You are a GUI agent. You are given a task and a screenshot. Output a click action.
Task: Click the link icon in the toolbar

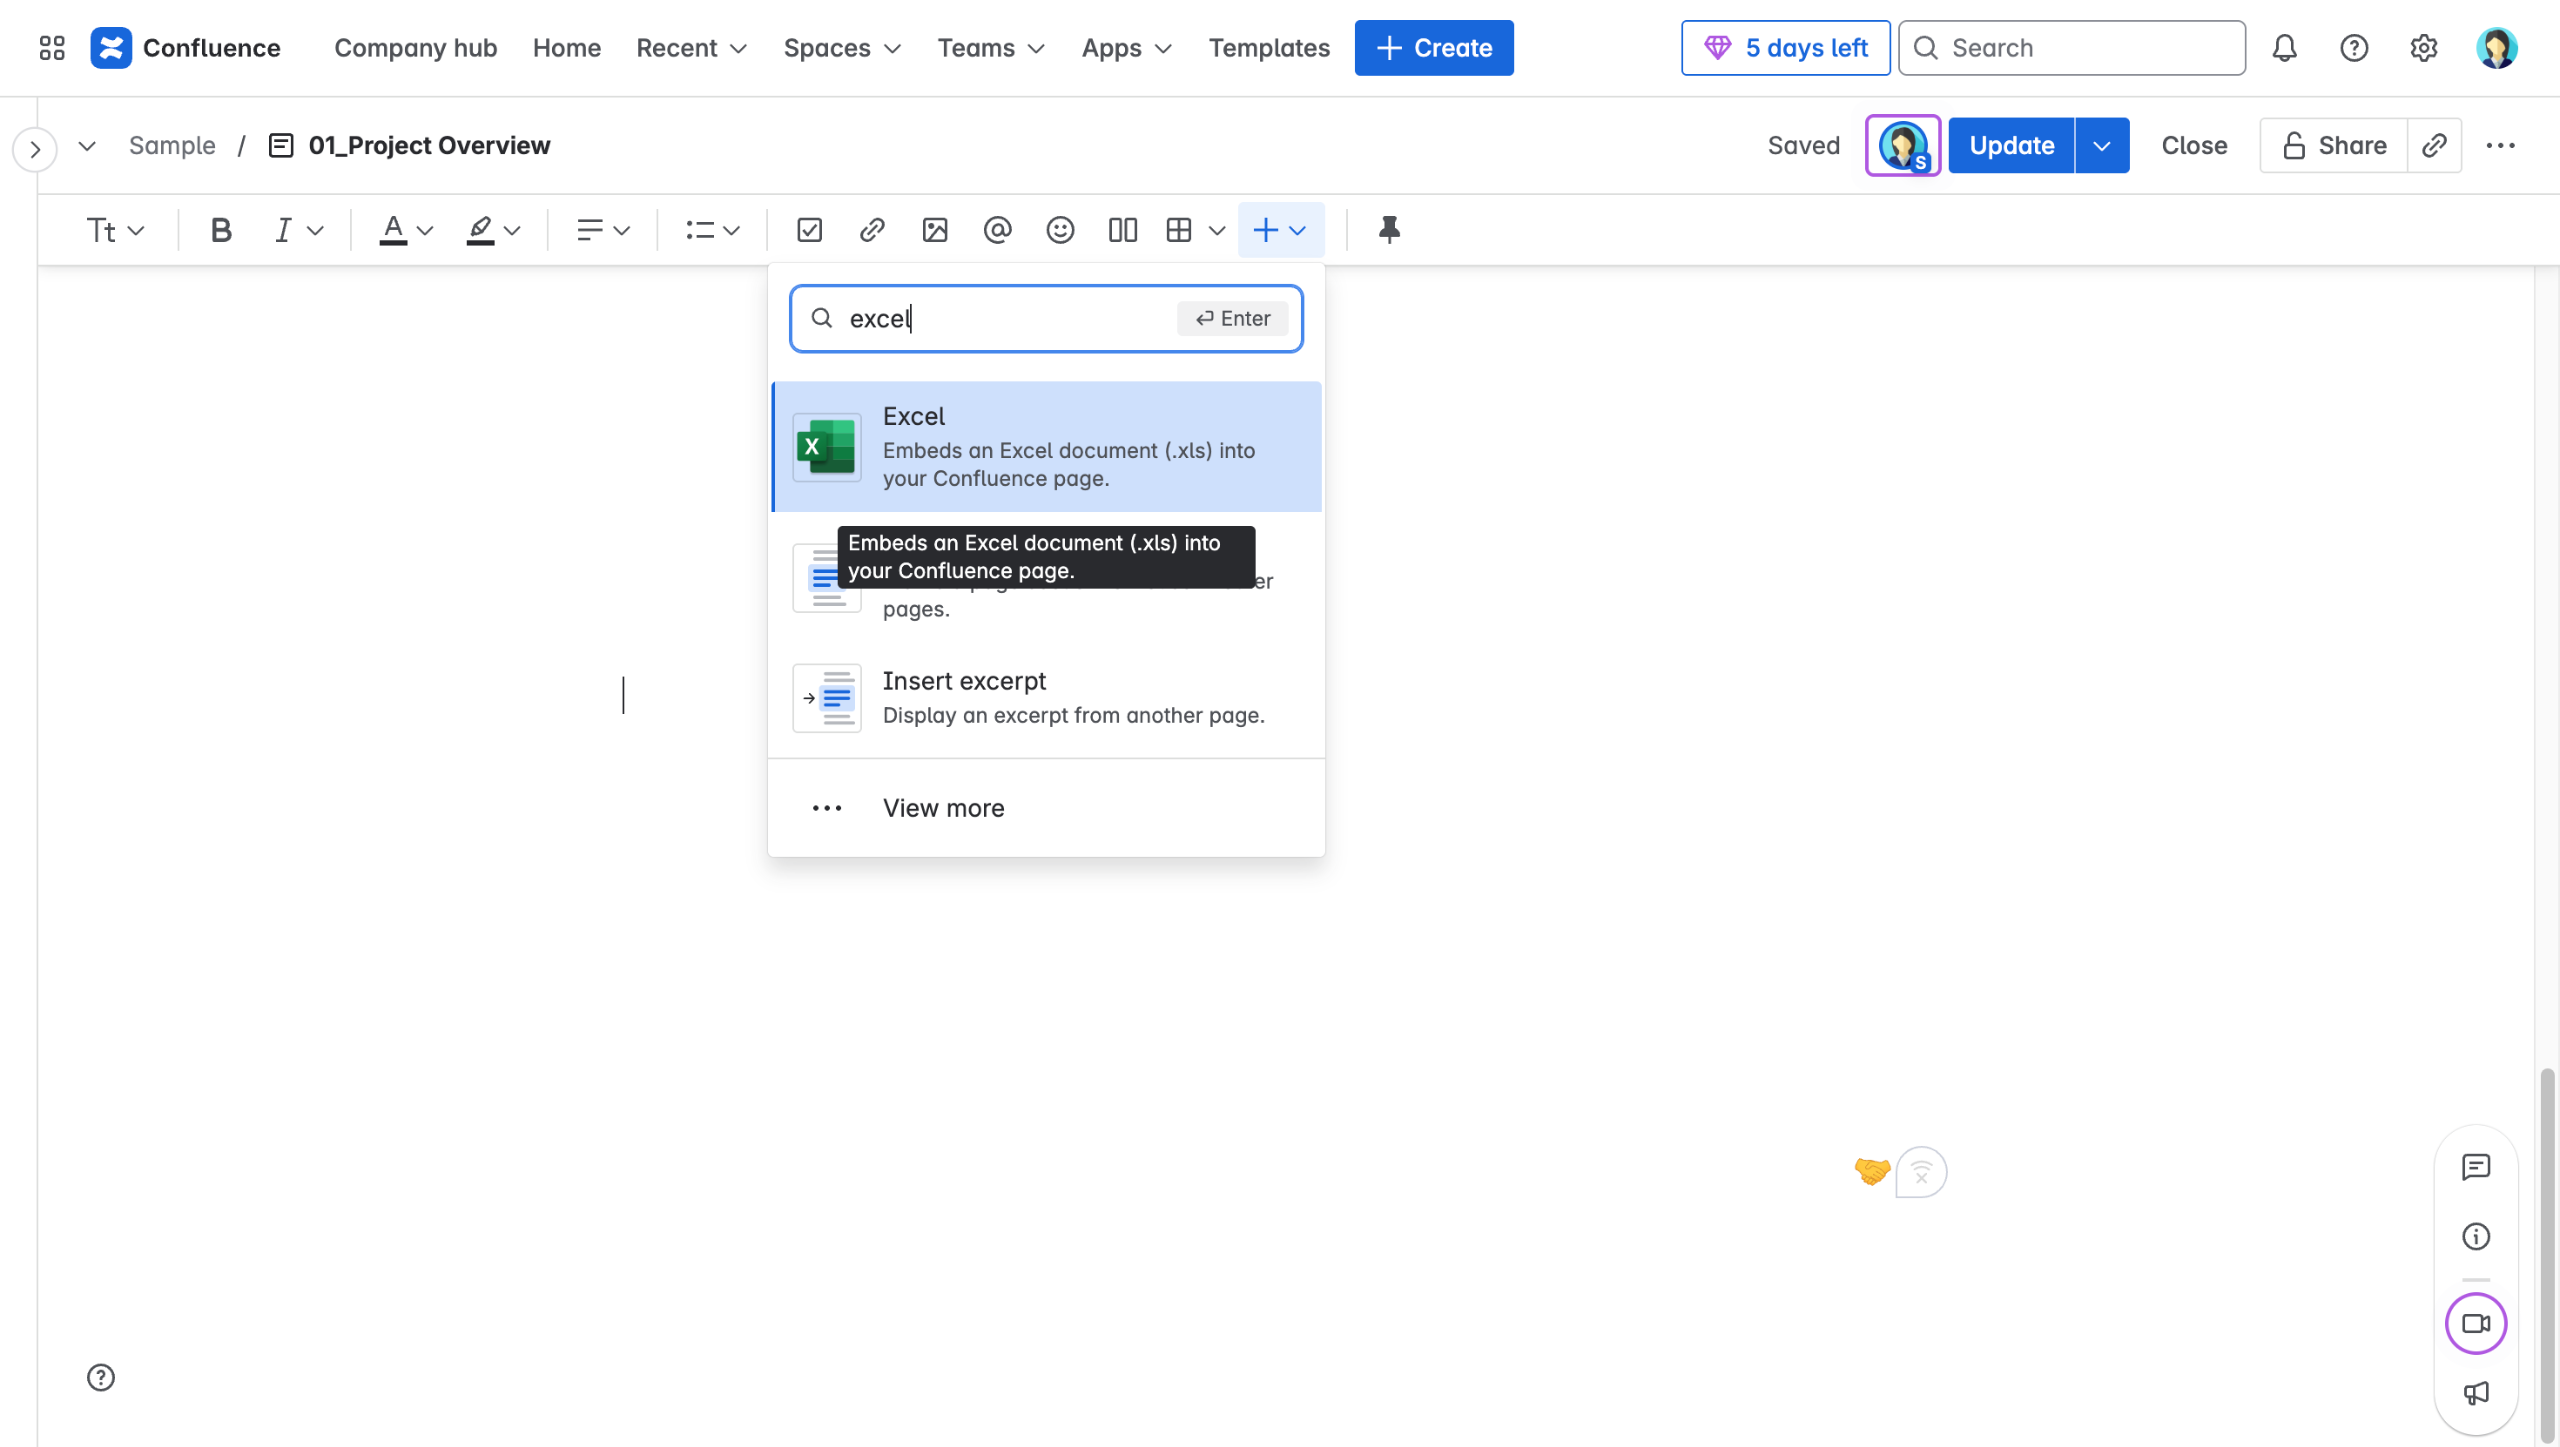872,230
